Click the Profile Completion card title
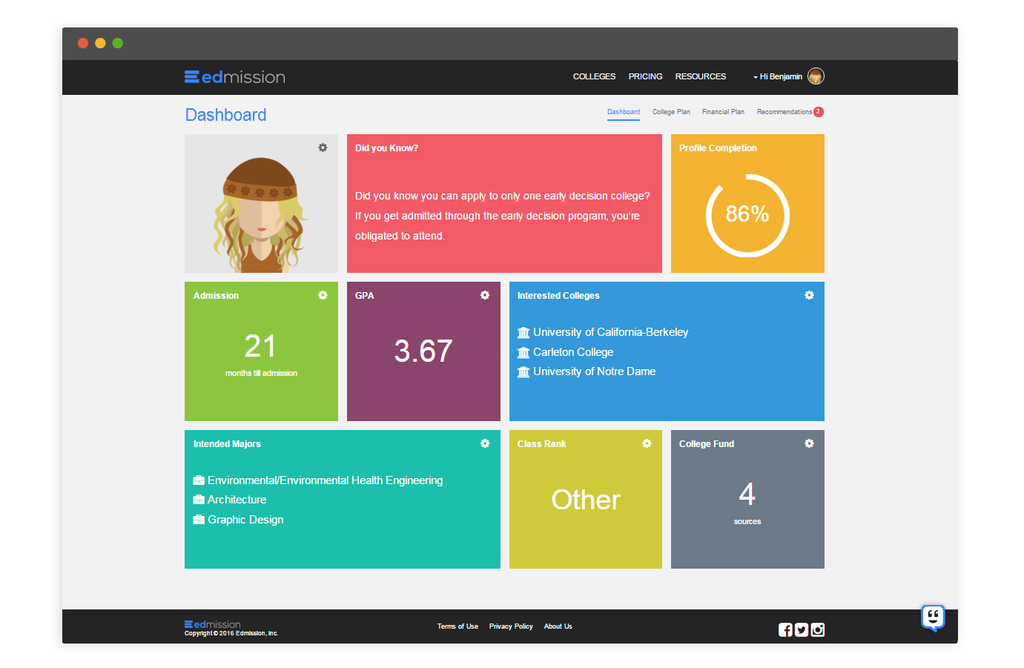 point(718,148)
